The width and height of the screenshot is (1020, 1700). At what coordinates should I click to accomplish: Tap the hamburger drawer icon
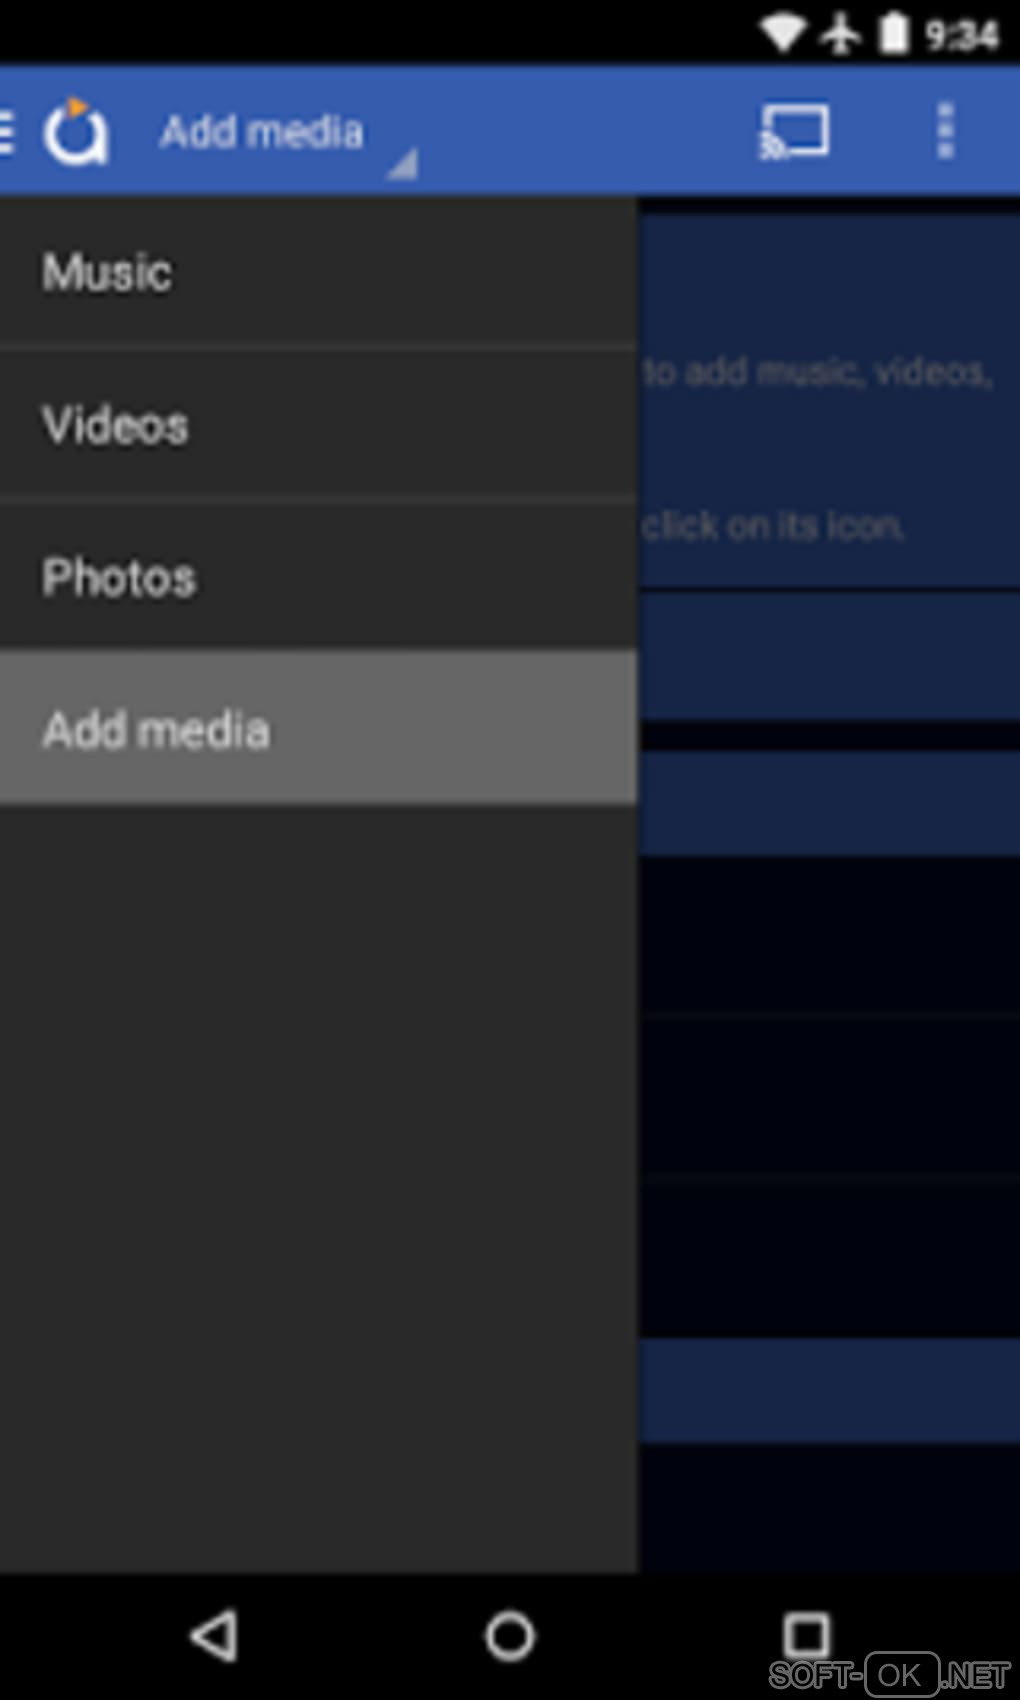(x=7, y=131)
